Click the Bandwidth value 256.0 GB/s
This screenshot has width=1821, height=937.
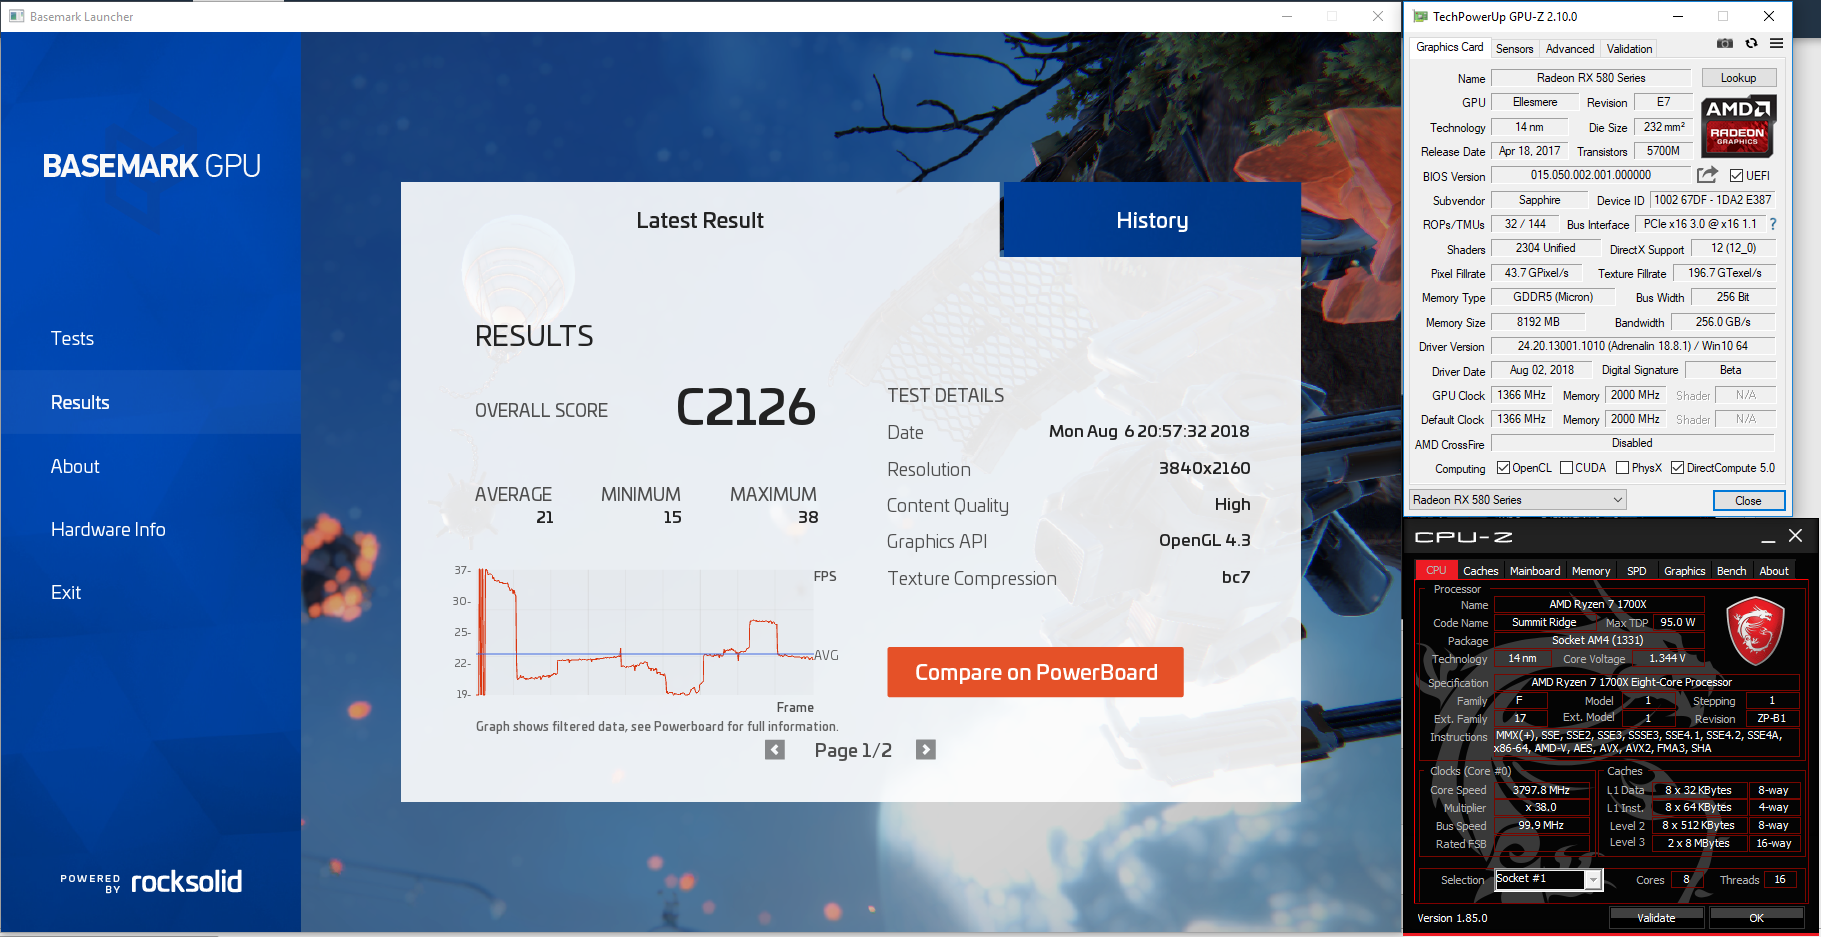[x=1723, y=322]
